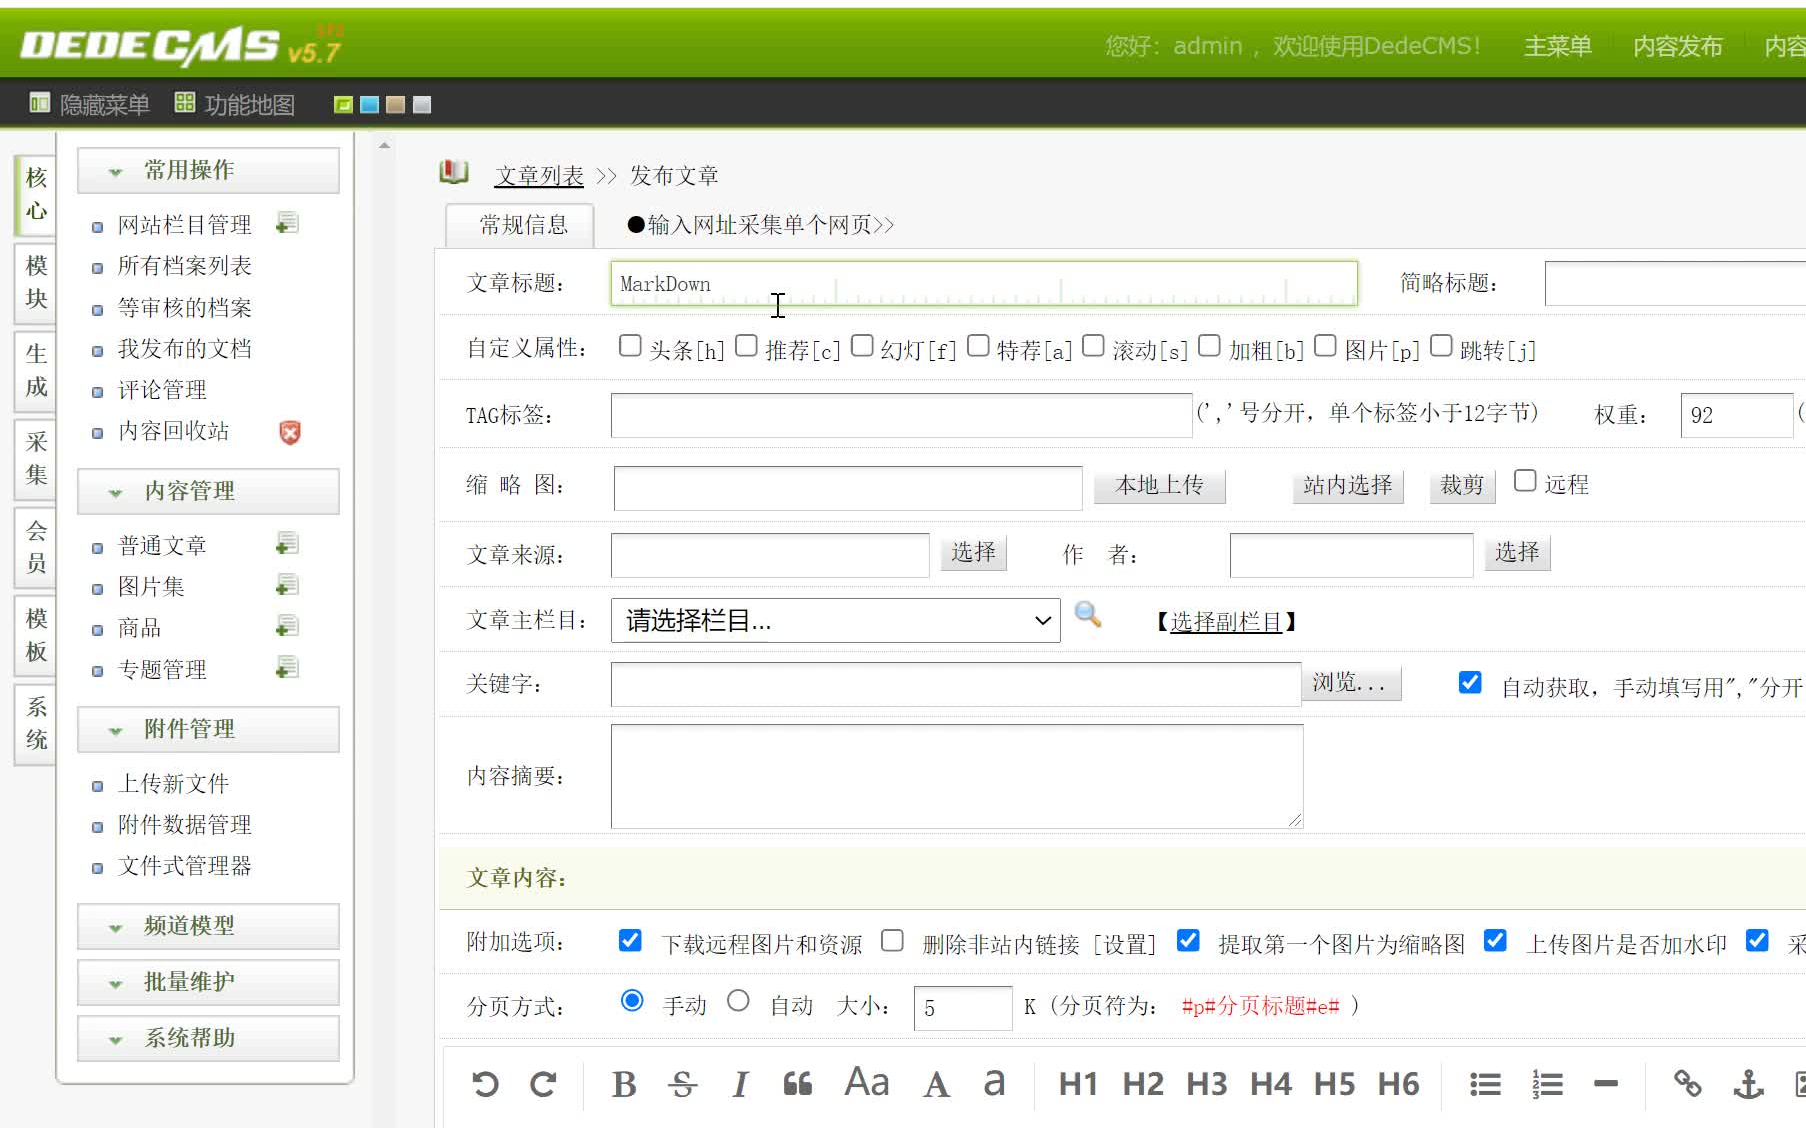
Task: Open the 请选择栏目 dropdown
Action: click(x=836, y=621)
